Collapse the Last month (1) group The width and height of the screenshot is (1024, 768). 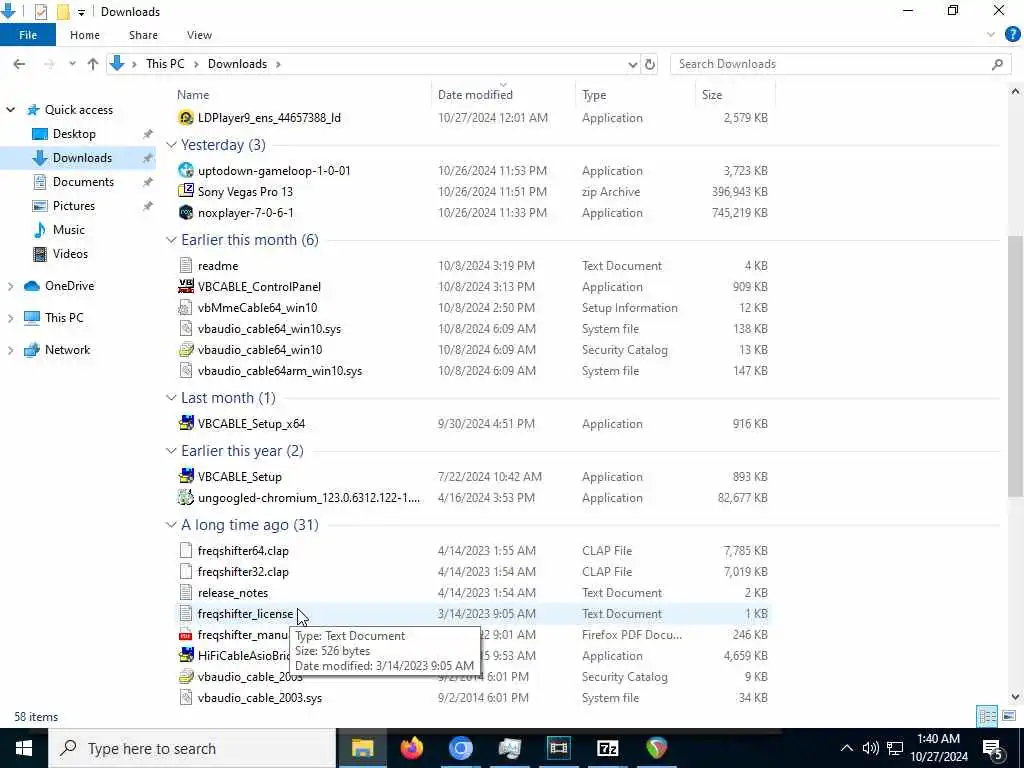[x=171, y=398]
